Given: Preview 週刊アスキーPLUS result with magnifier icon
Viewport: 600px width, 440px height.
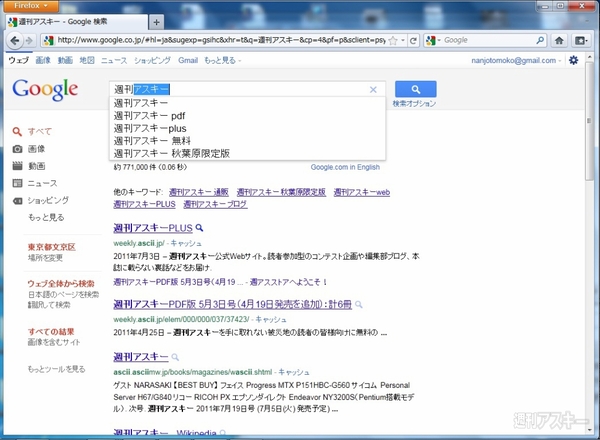Looking at the screenshot, I should 199,228.
